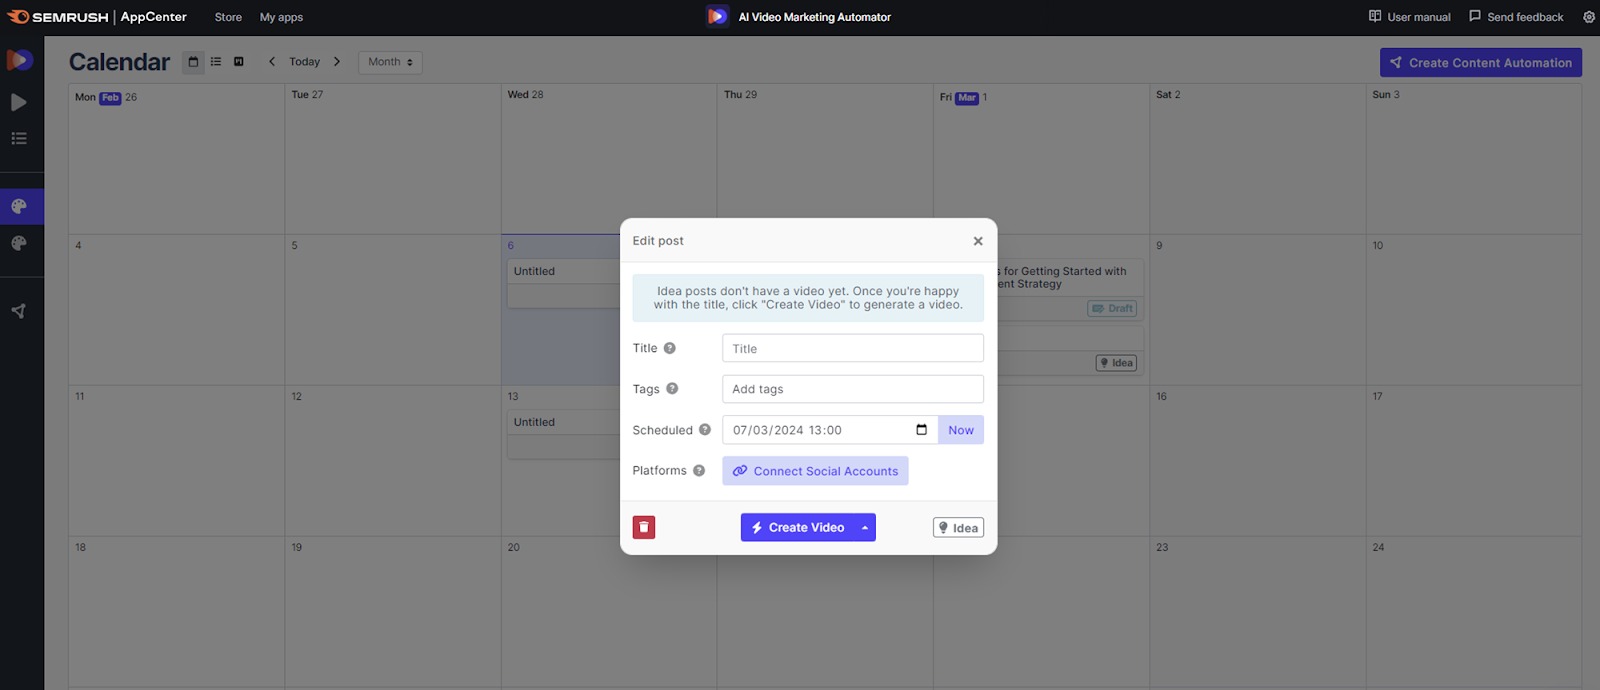Switch to the board view in the Calendar header
Image resolution: width=1600 pixels, height=690 pixels.
(239, 62)
